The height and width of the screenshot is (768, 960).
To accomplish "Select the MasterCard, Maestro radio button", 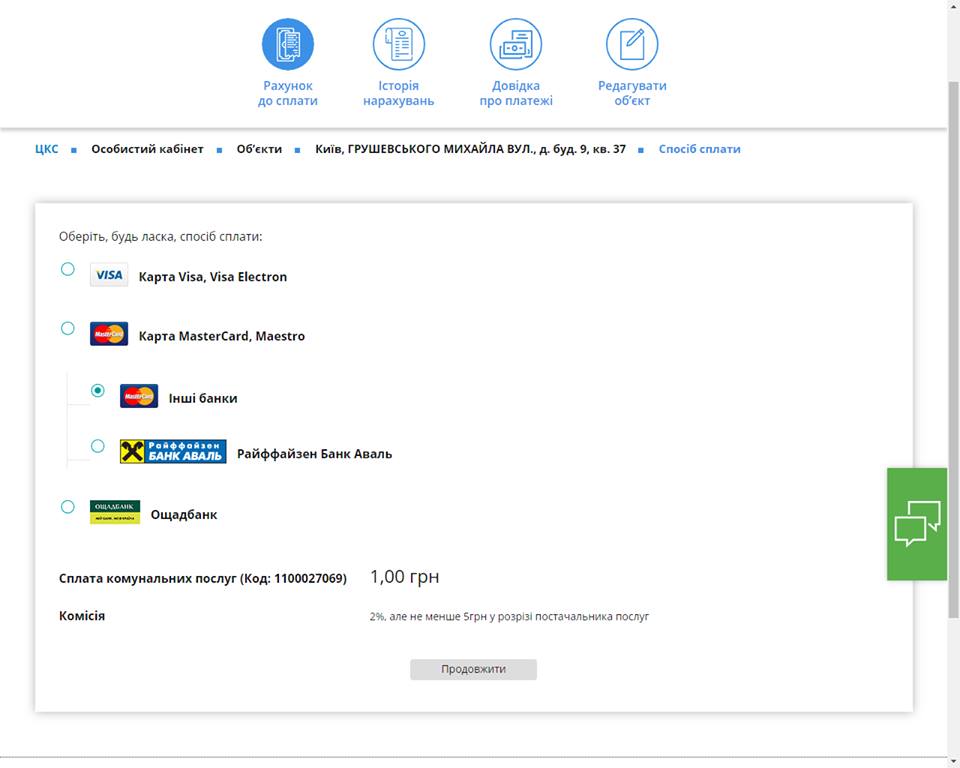I will 68,328.
